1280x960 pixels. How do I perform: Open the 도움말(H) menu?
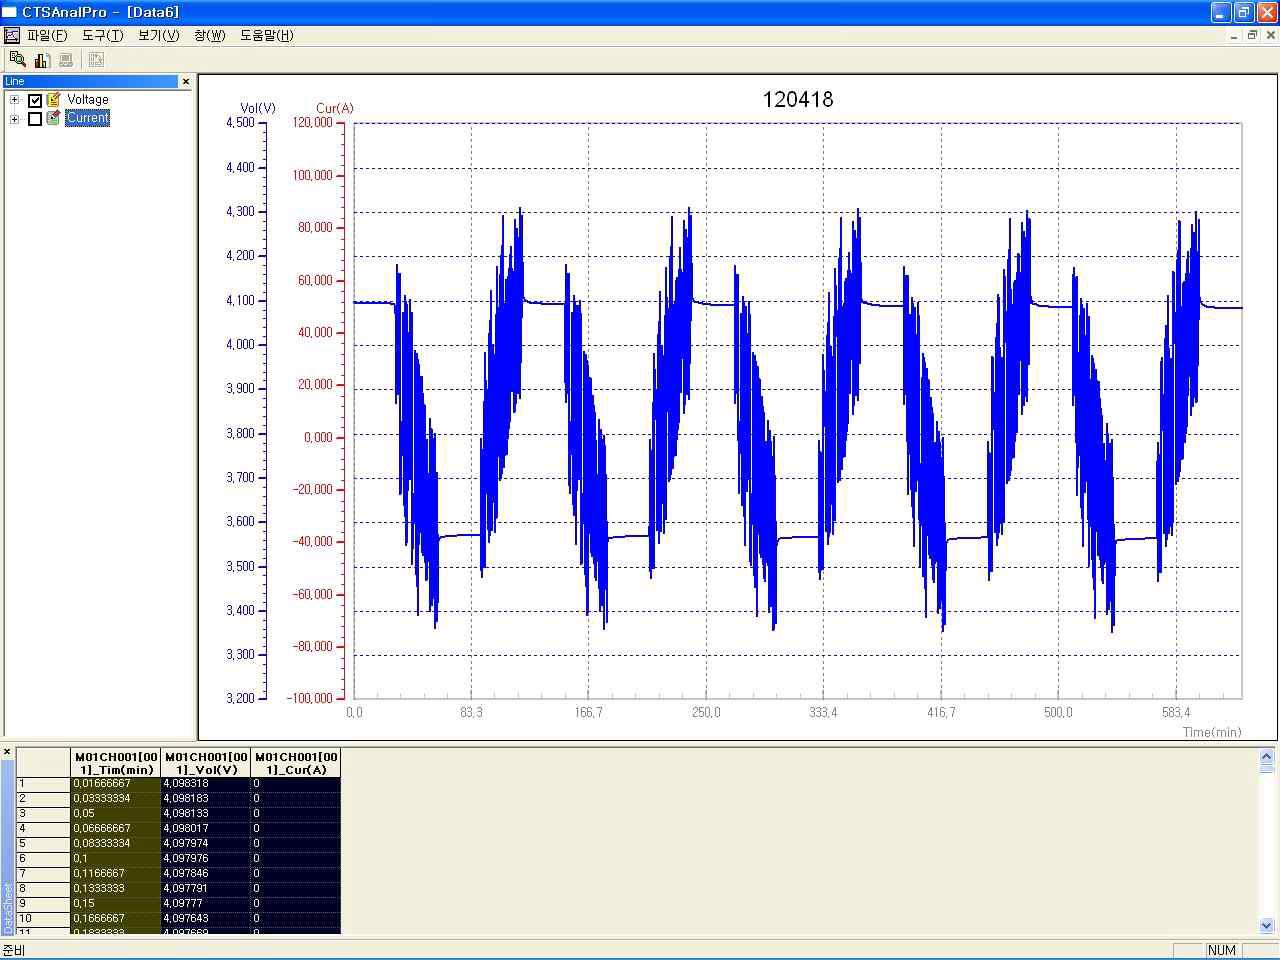coord(266,35)
